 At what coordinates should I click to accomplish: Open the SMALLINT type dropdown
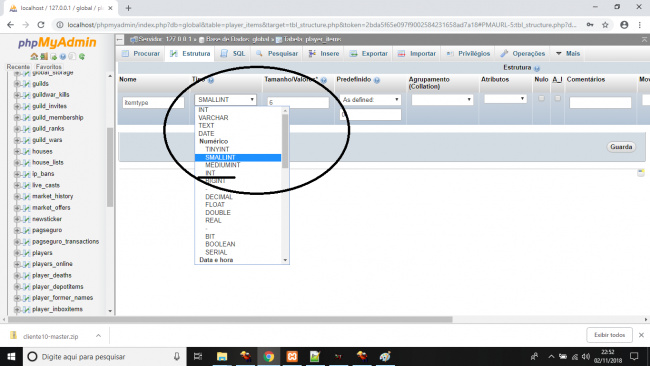[226, 99]
